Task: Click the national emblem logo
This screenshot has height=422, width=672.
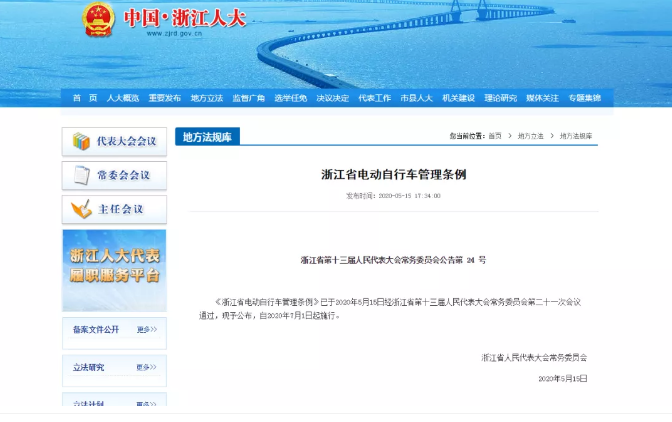Action: pyautogui.click(x=98, y=20)
